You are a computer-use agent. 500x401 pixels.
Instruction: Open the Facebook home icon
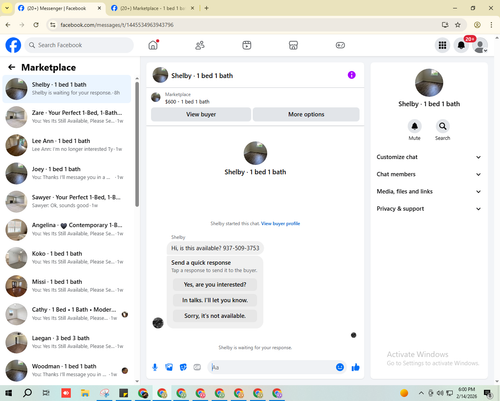coord(153,45)
